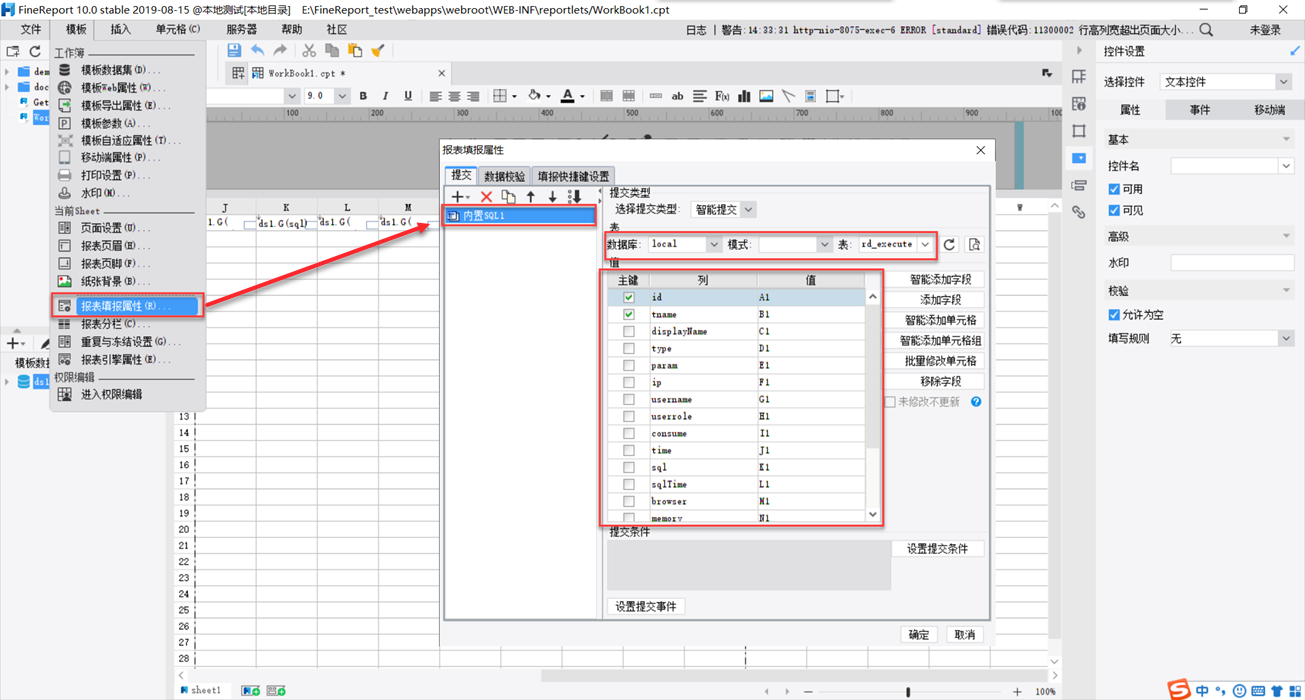Click the search magnifier icon in top bar
The image size is (1305, 700).
pyautogui.click(x=1206, y=30)
